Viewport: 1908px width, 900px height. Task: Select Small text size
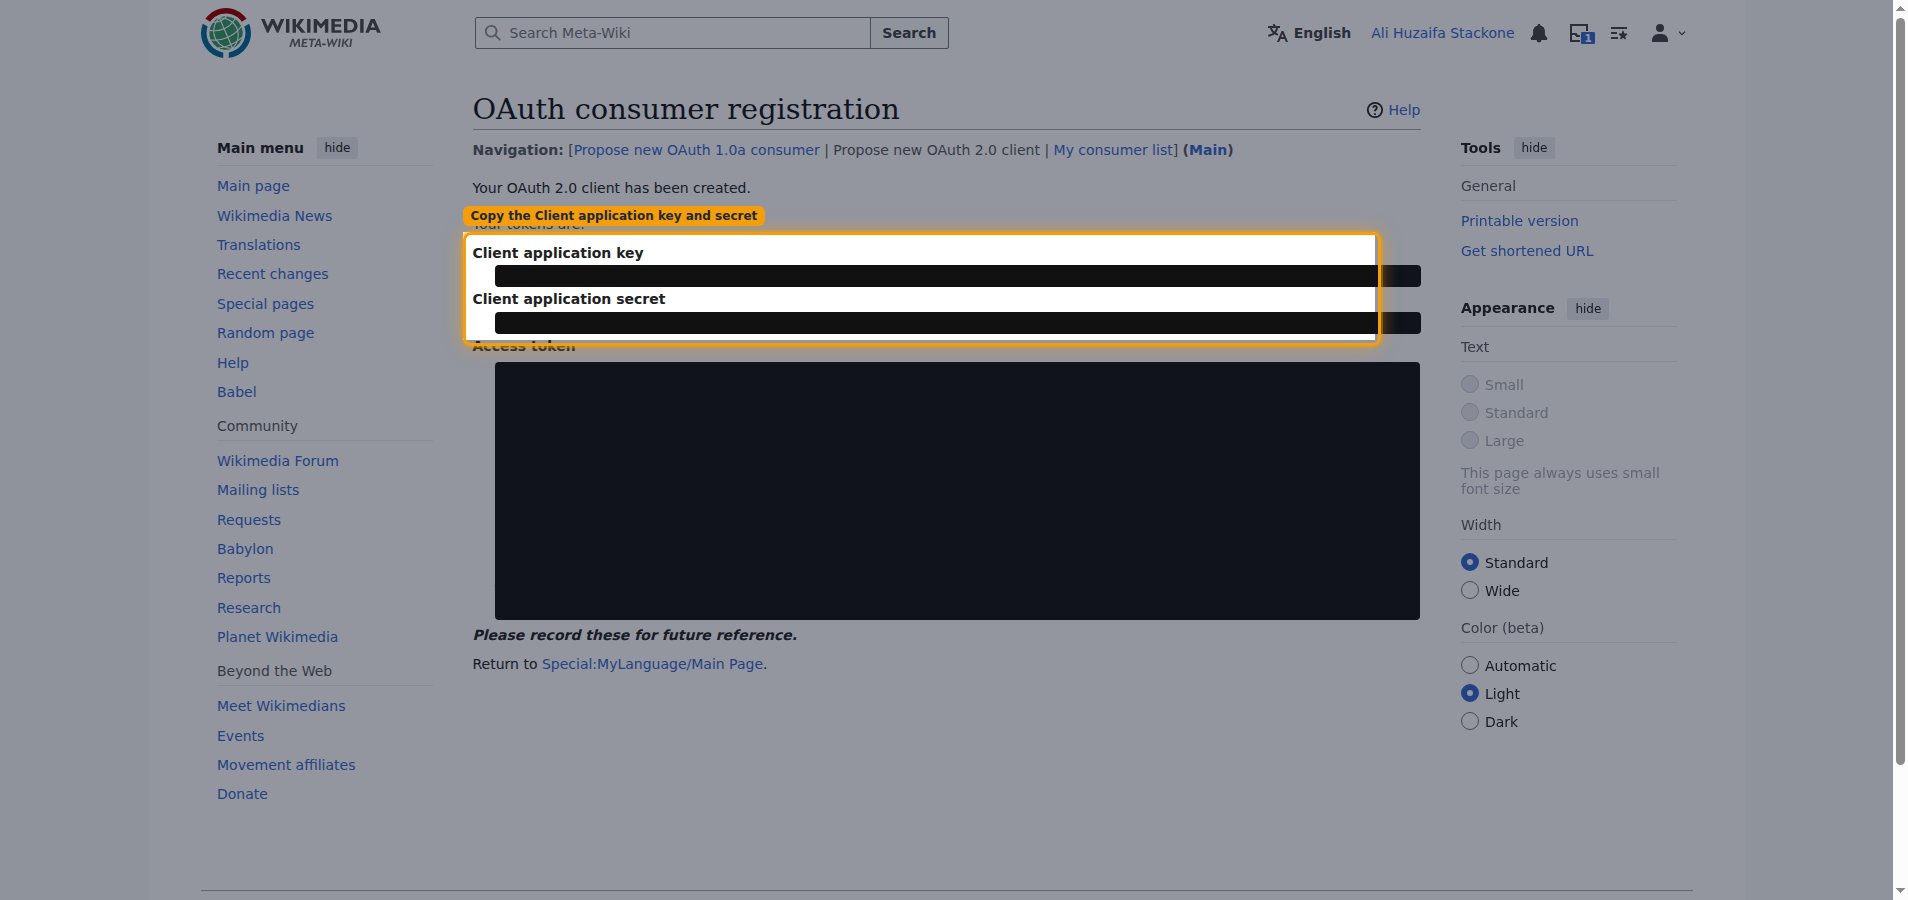1470,384
